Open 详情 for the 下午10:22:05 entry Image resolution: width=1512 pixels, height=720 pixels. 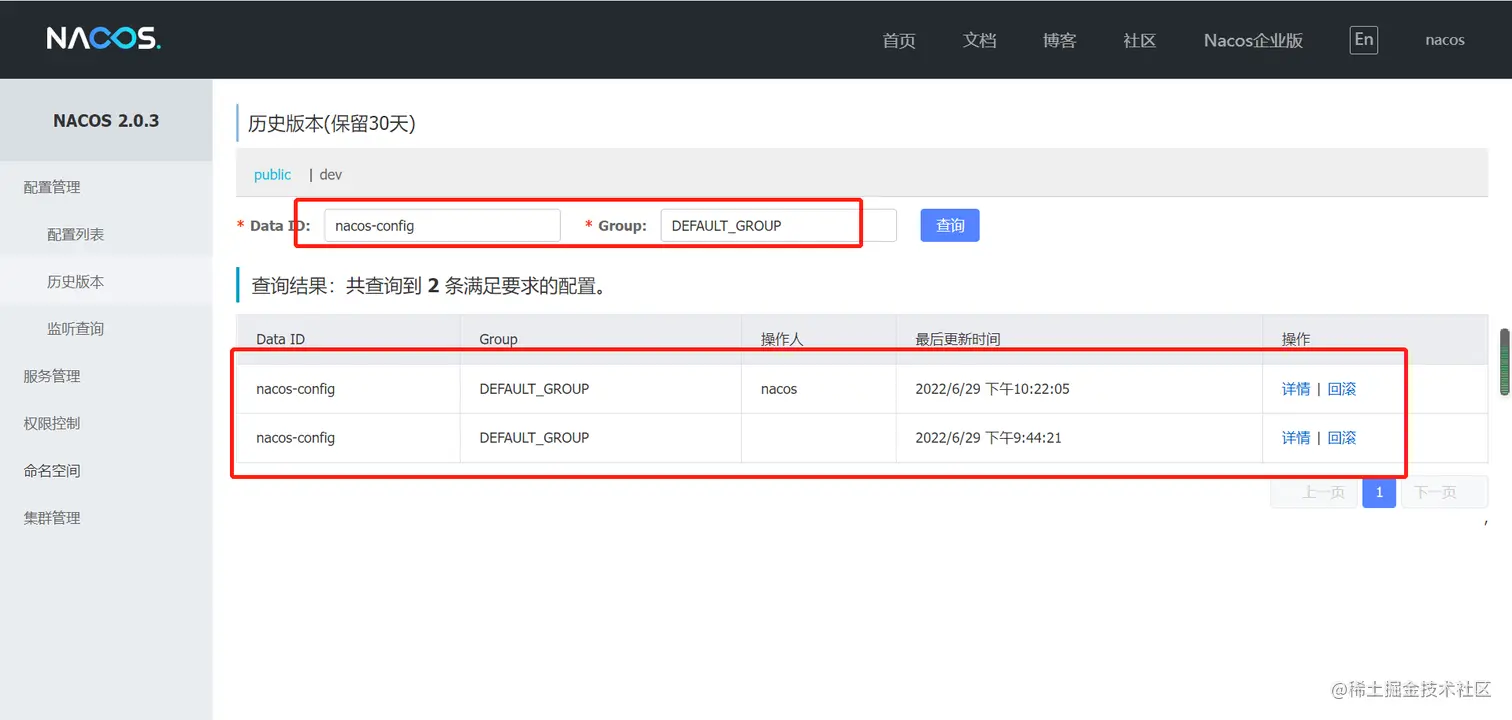click(1296, 389)
